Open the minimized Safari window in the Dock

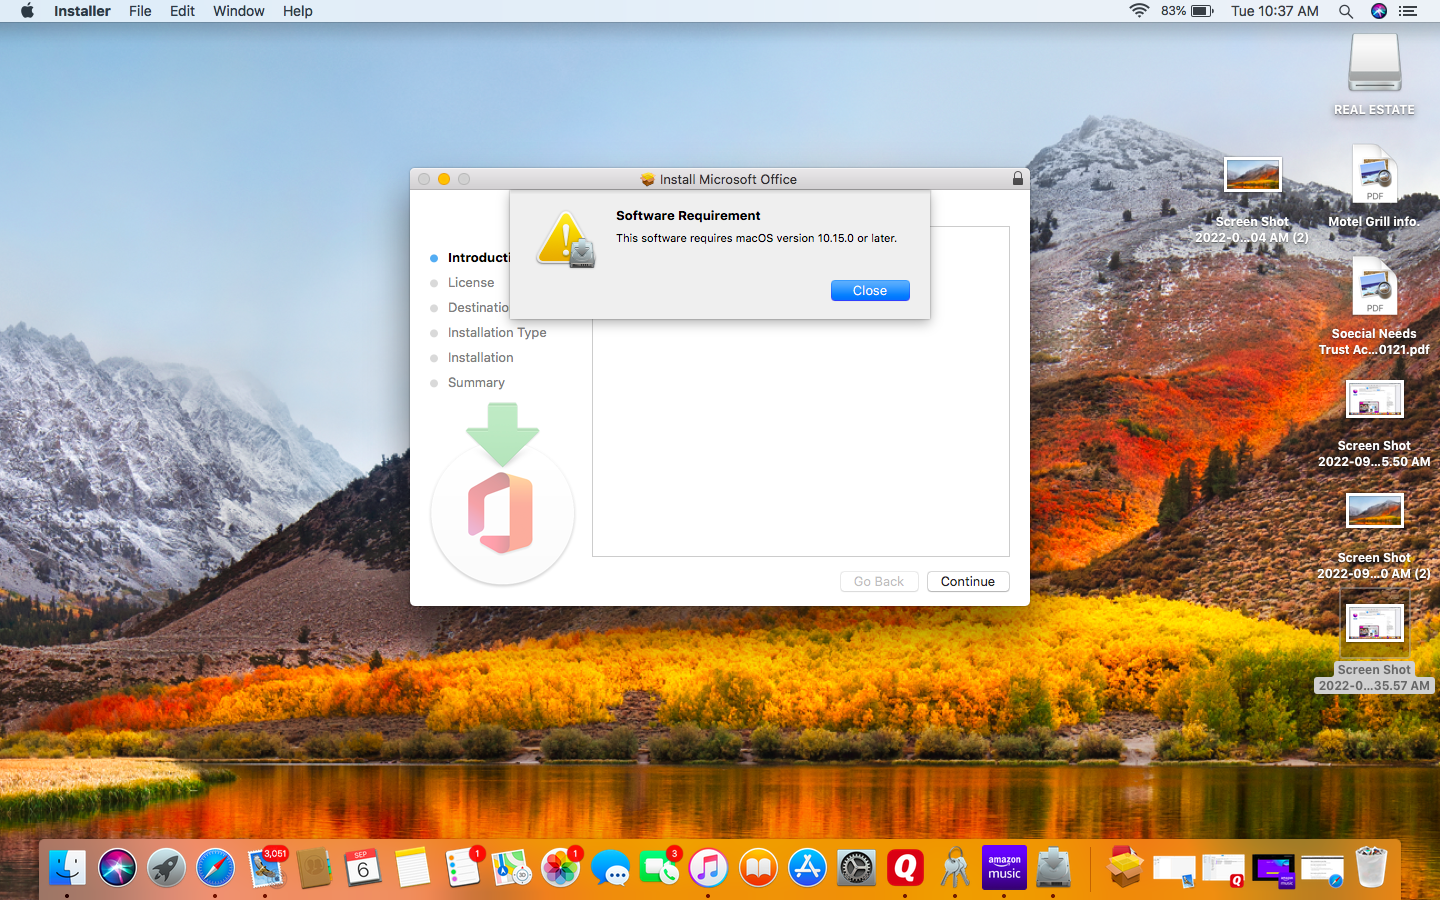pos(1322,871)
